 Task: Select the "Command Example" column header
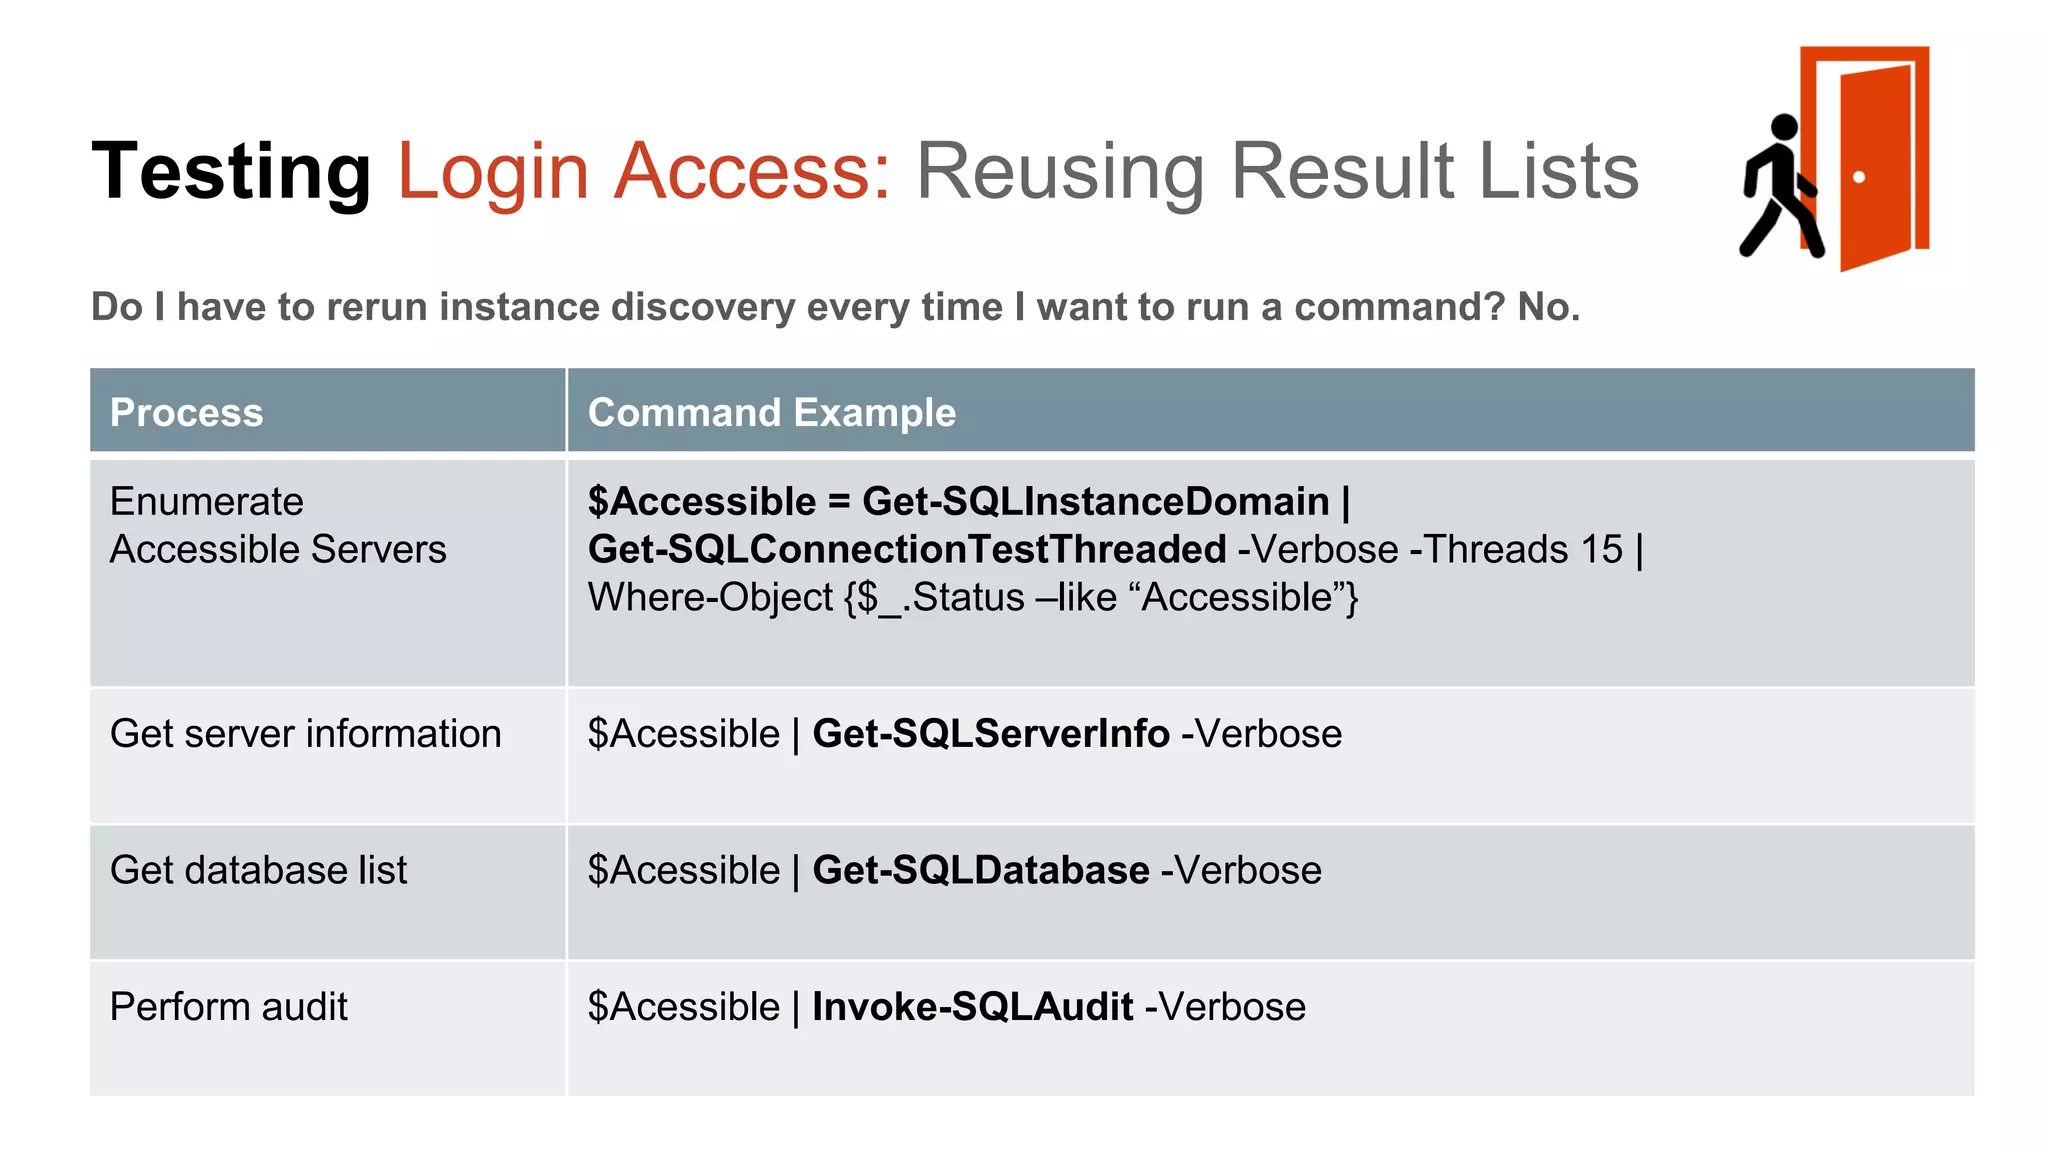[771, 413]
